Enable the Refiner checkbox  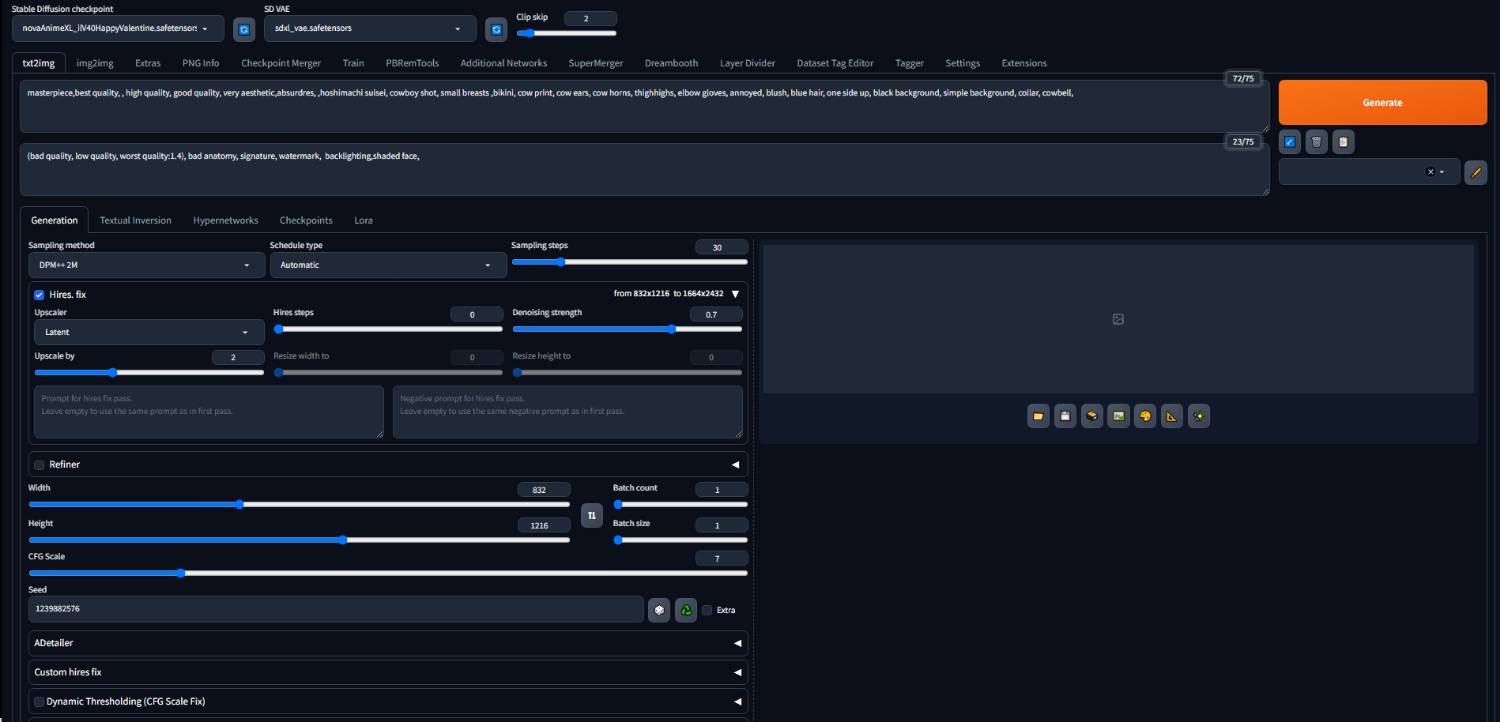tap(39, 465)
